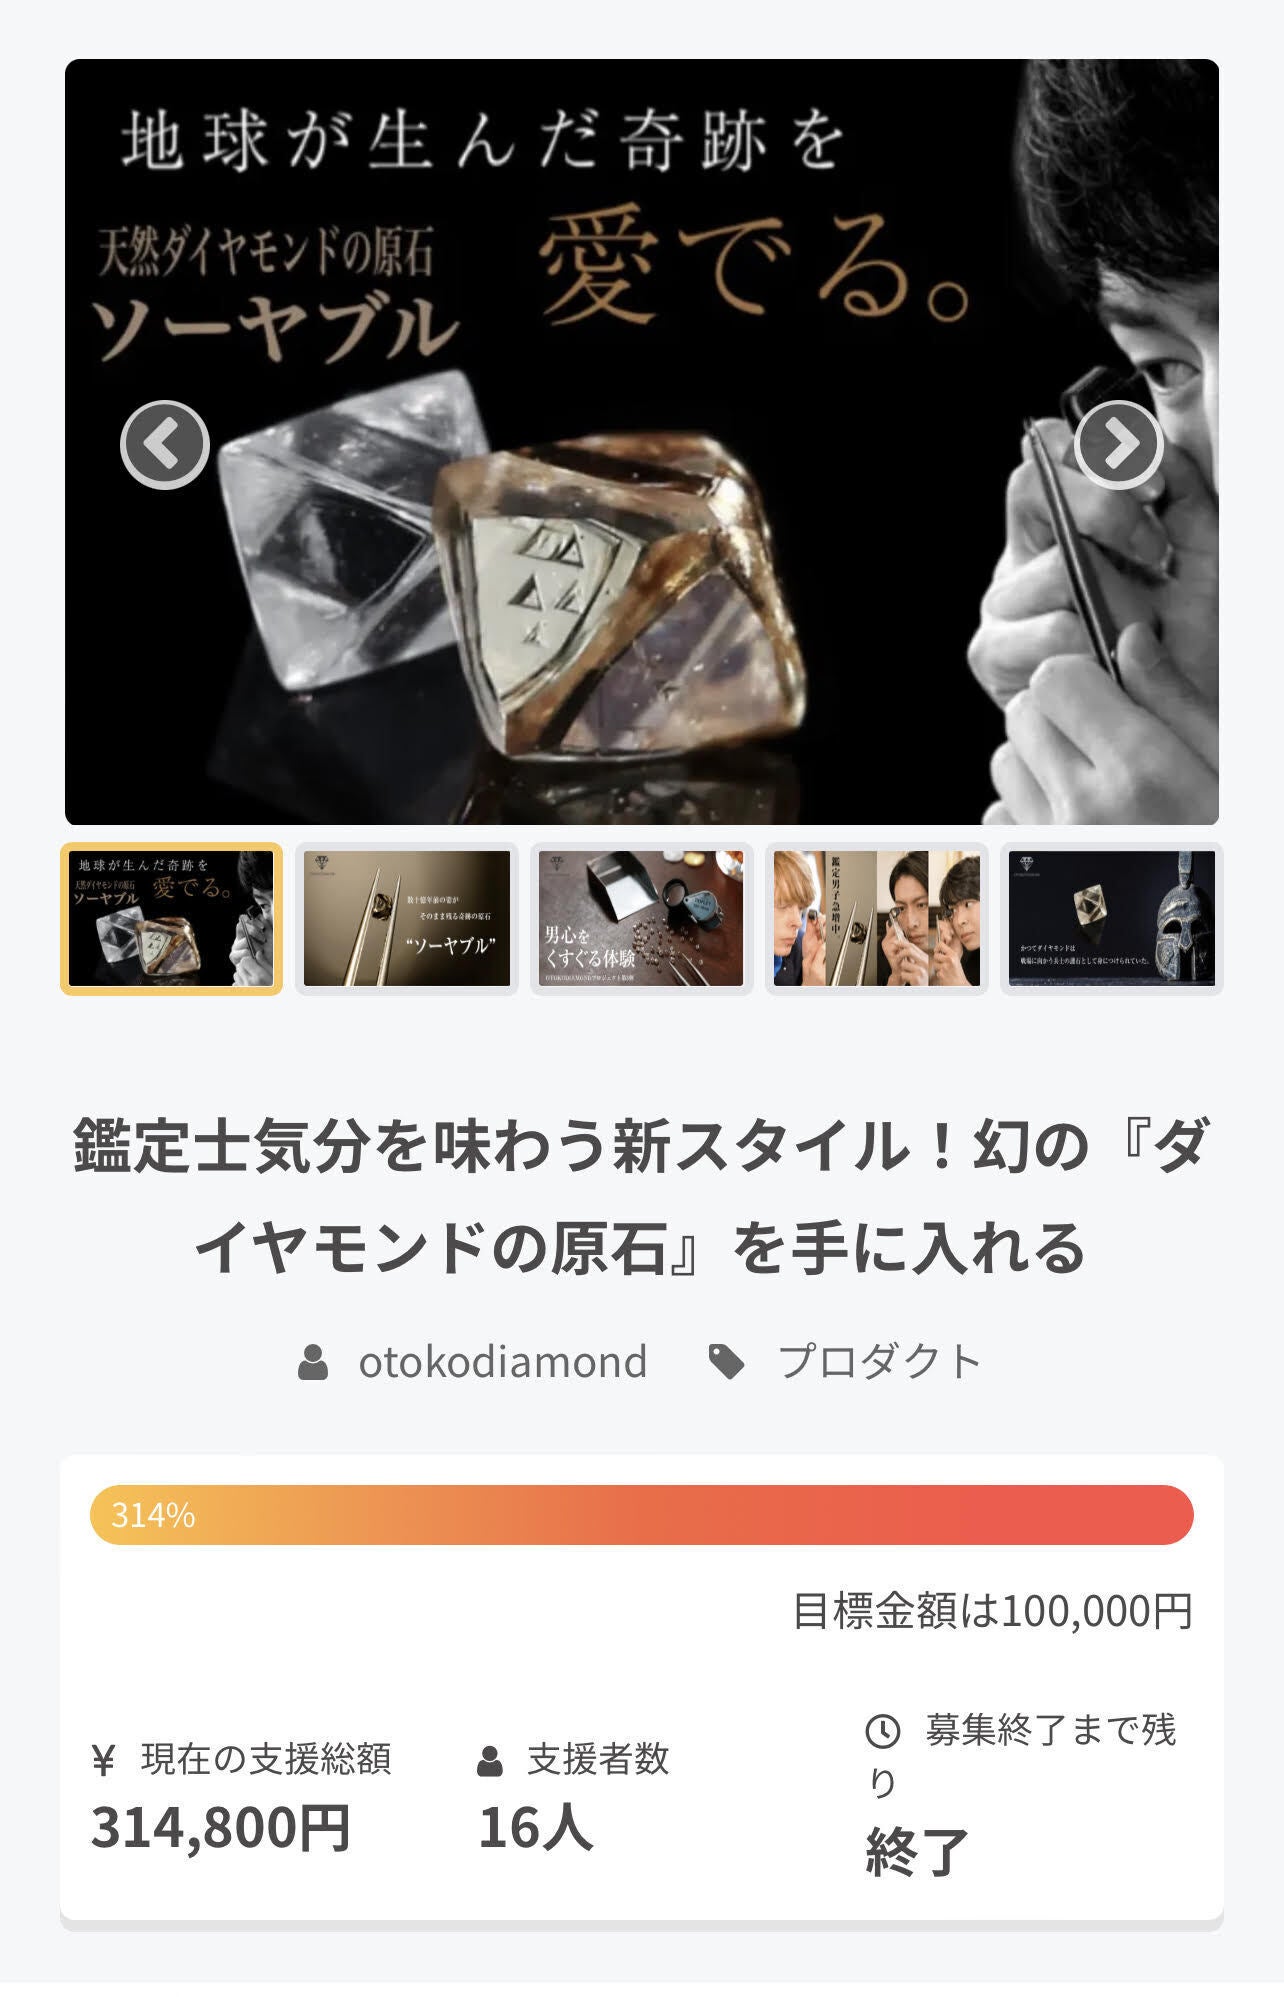Click the yen icon by 現在の支援総額
1284x1997 pixels.
[x=103, y=1759]
